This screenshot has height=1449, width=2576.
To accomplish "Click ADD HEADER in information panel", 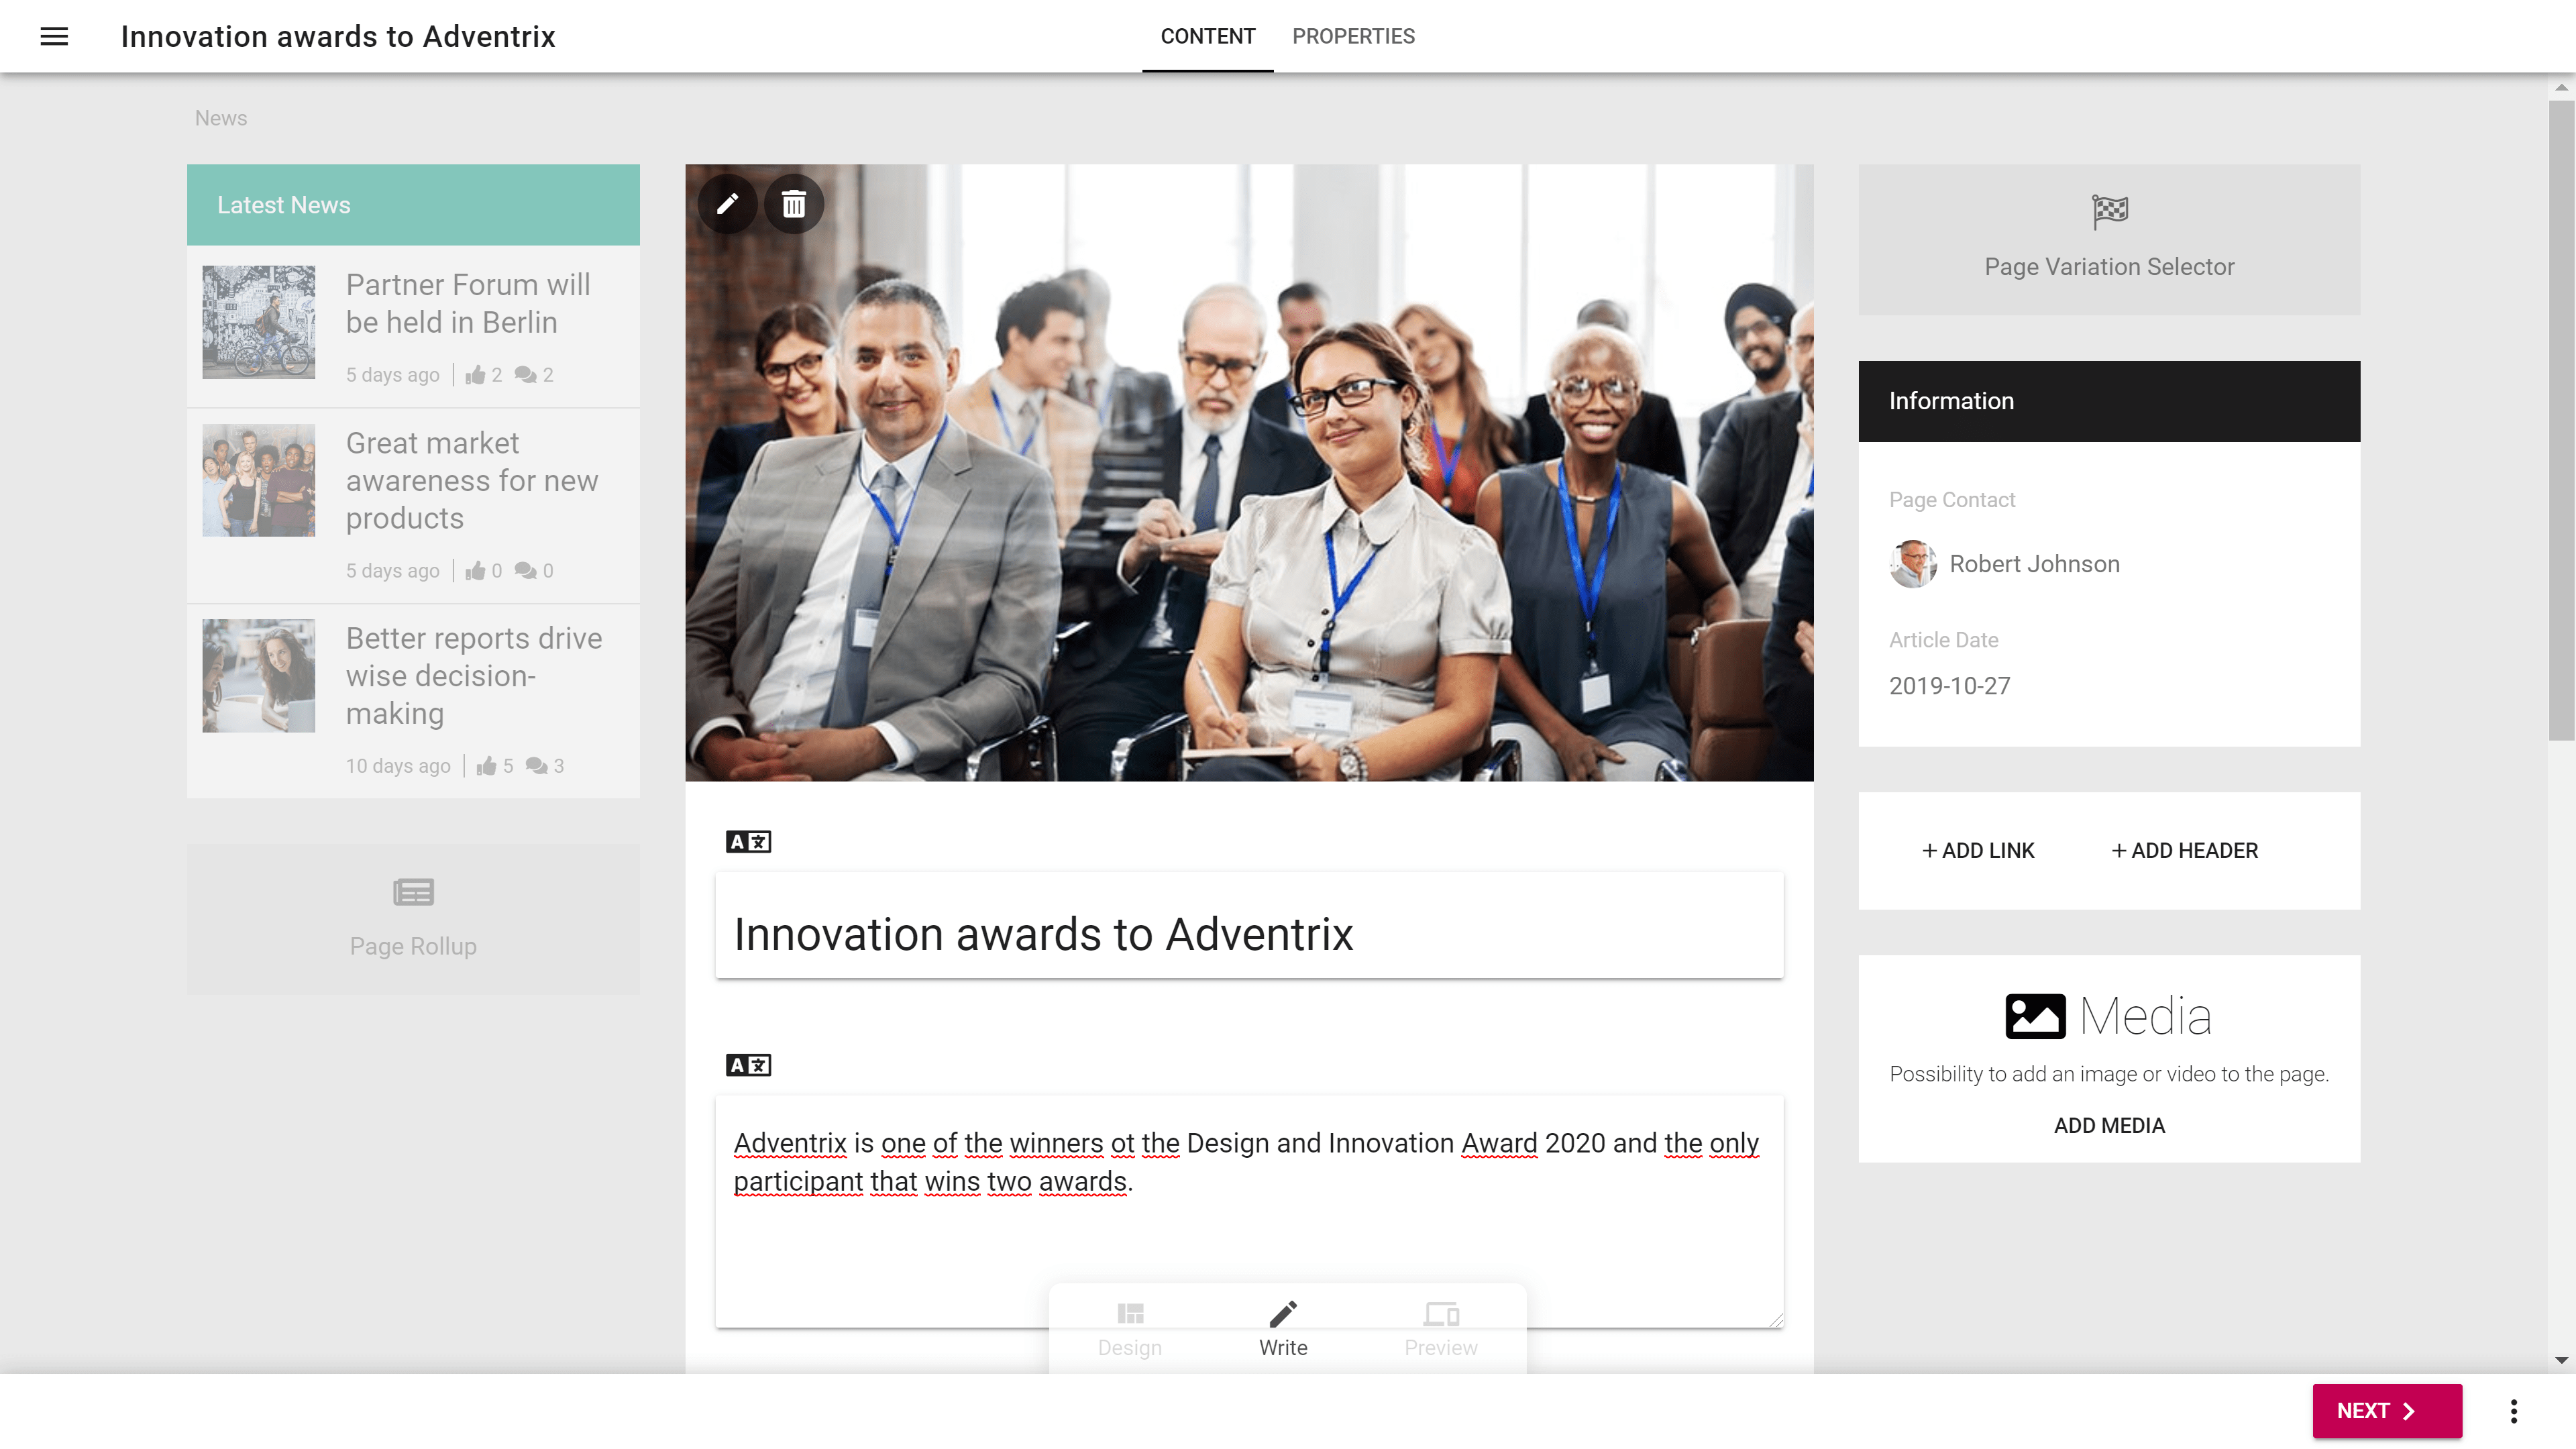I will pos(2184,851).
